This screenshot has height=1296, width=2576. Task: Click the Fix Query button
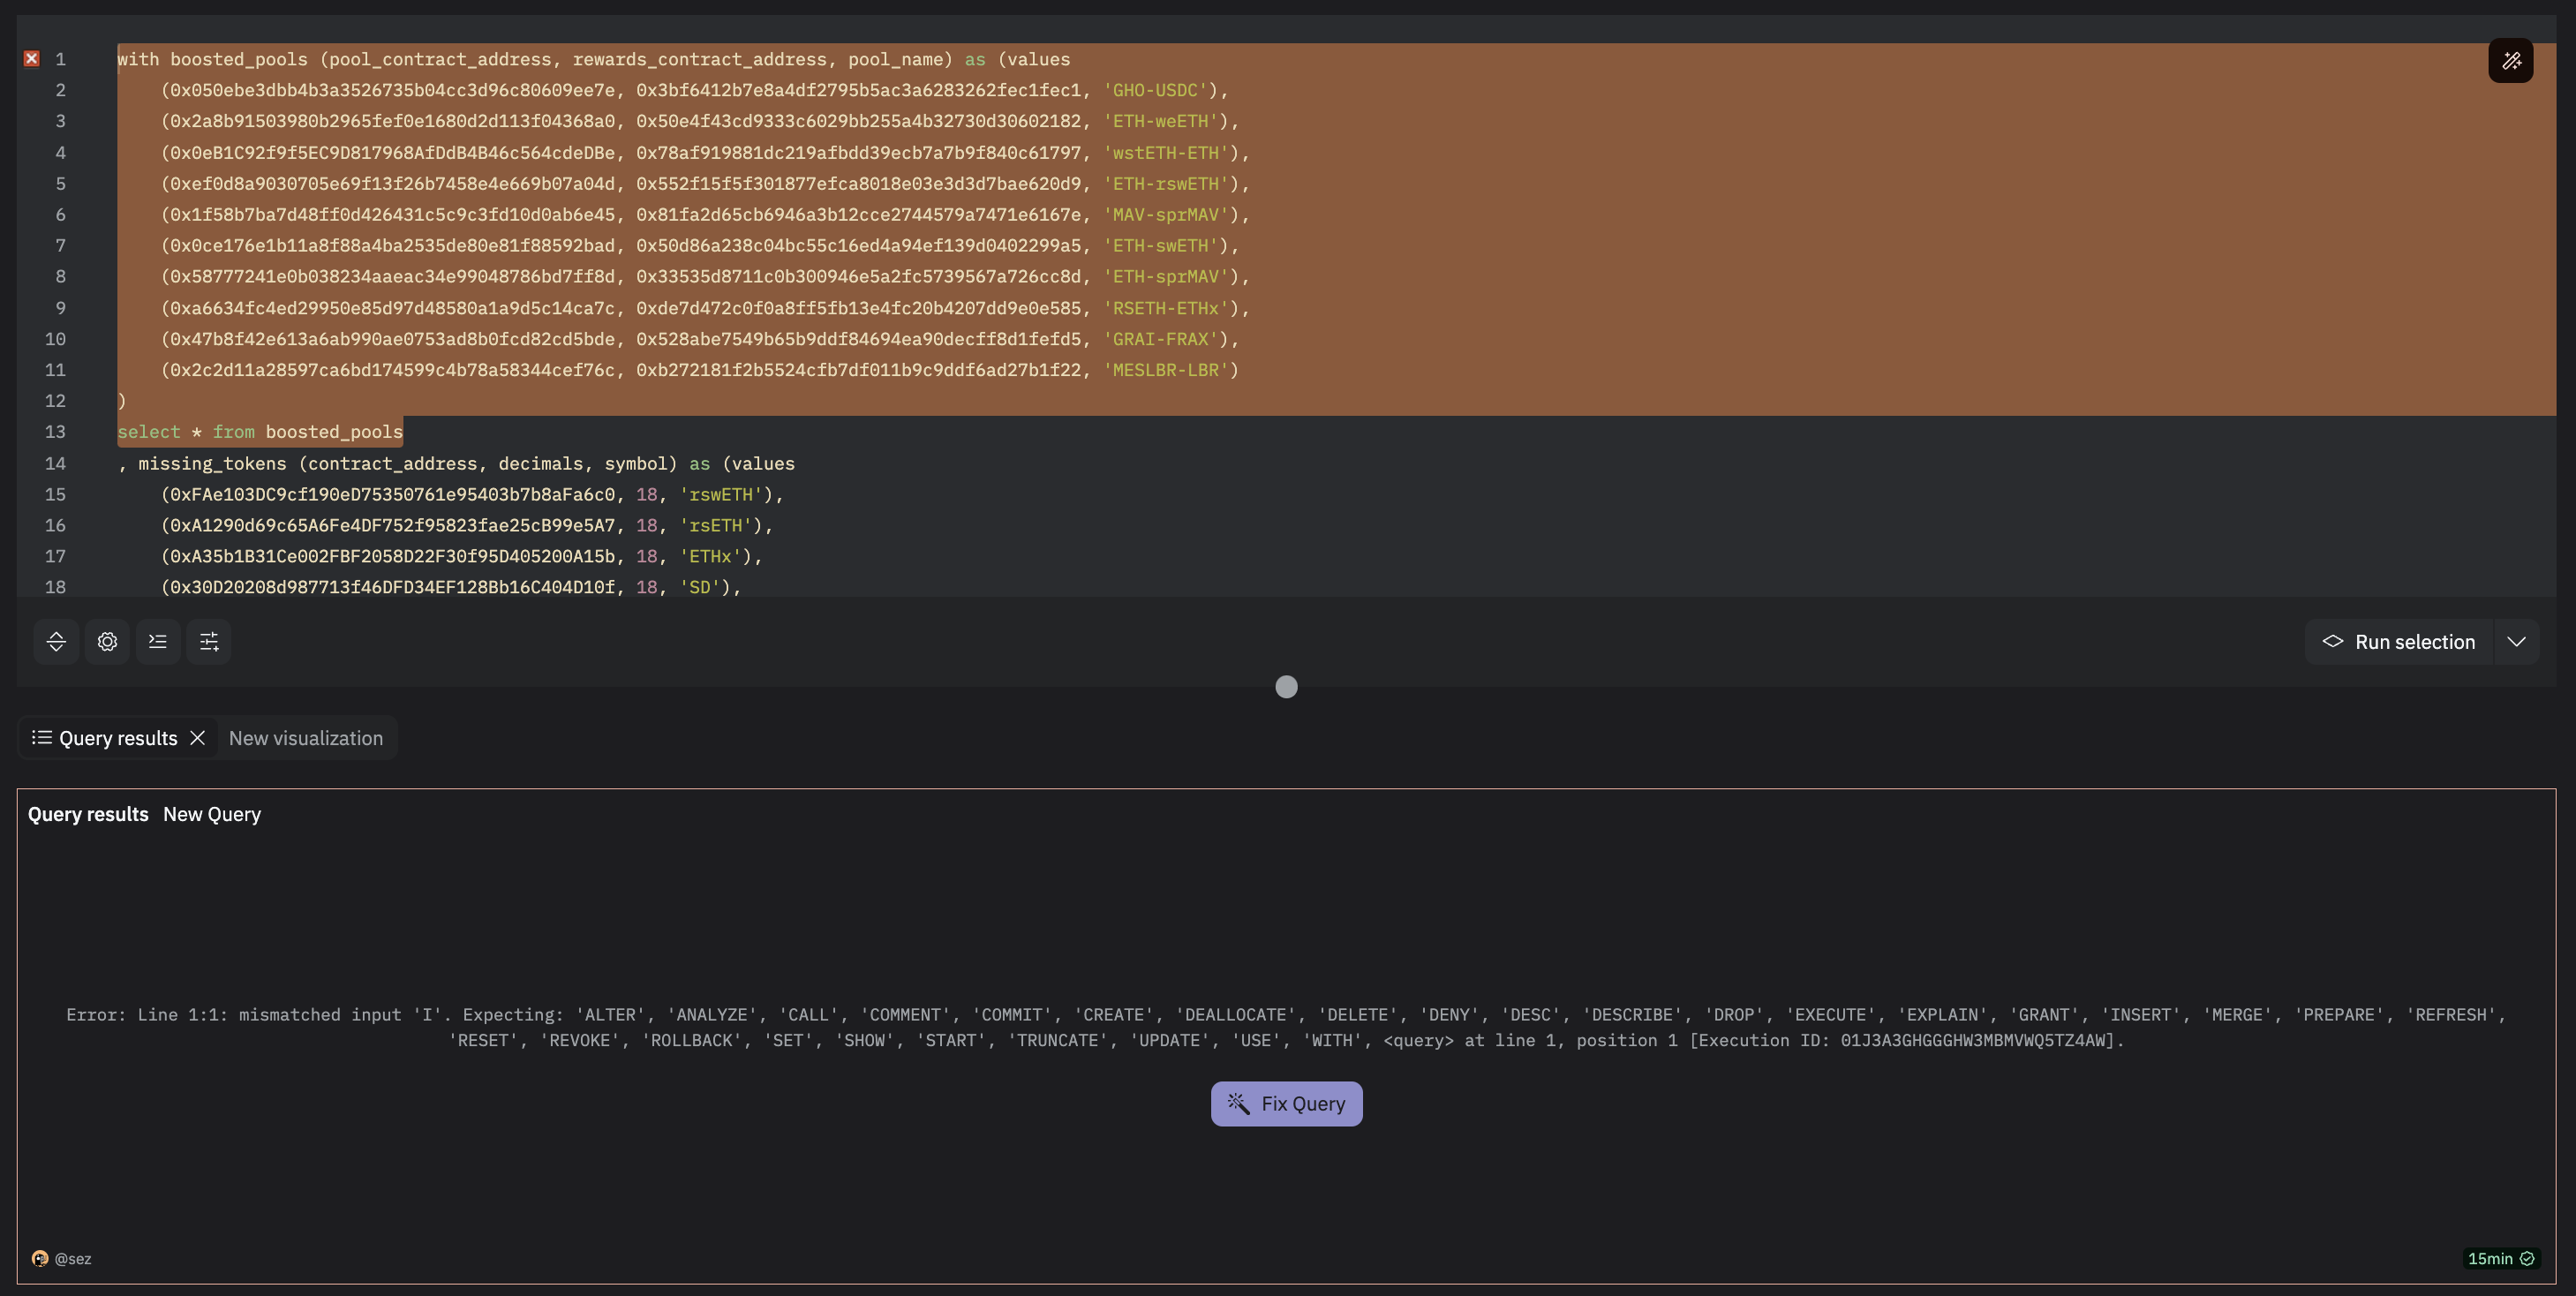click(x=1286, y=1104)
